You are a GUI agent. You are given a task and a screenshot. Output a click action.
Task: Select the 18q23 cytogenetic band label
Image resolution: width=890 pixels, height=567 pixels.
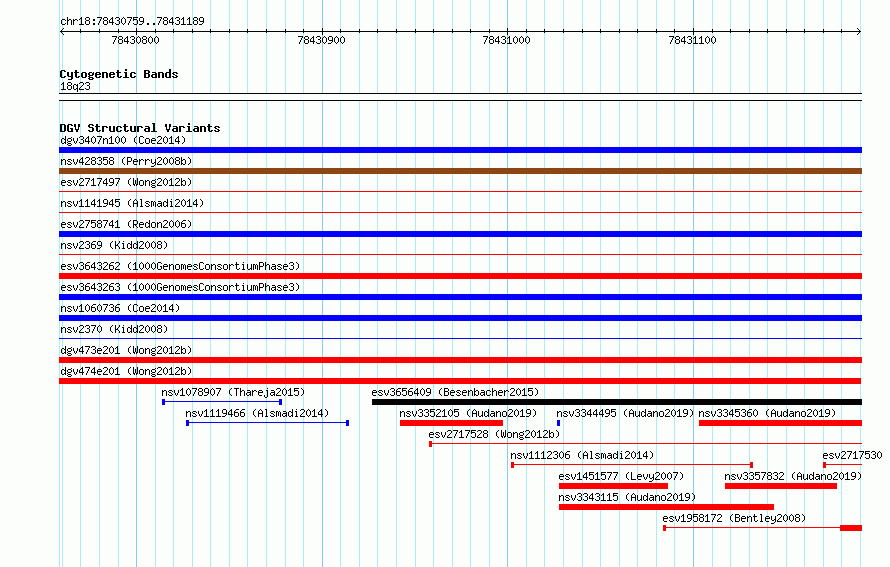(x=75, y=86)
